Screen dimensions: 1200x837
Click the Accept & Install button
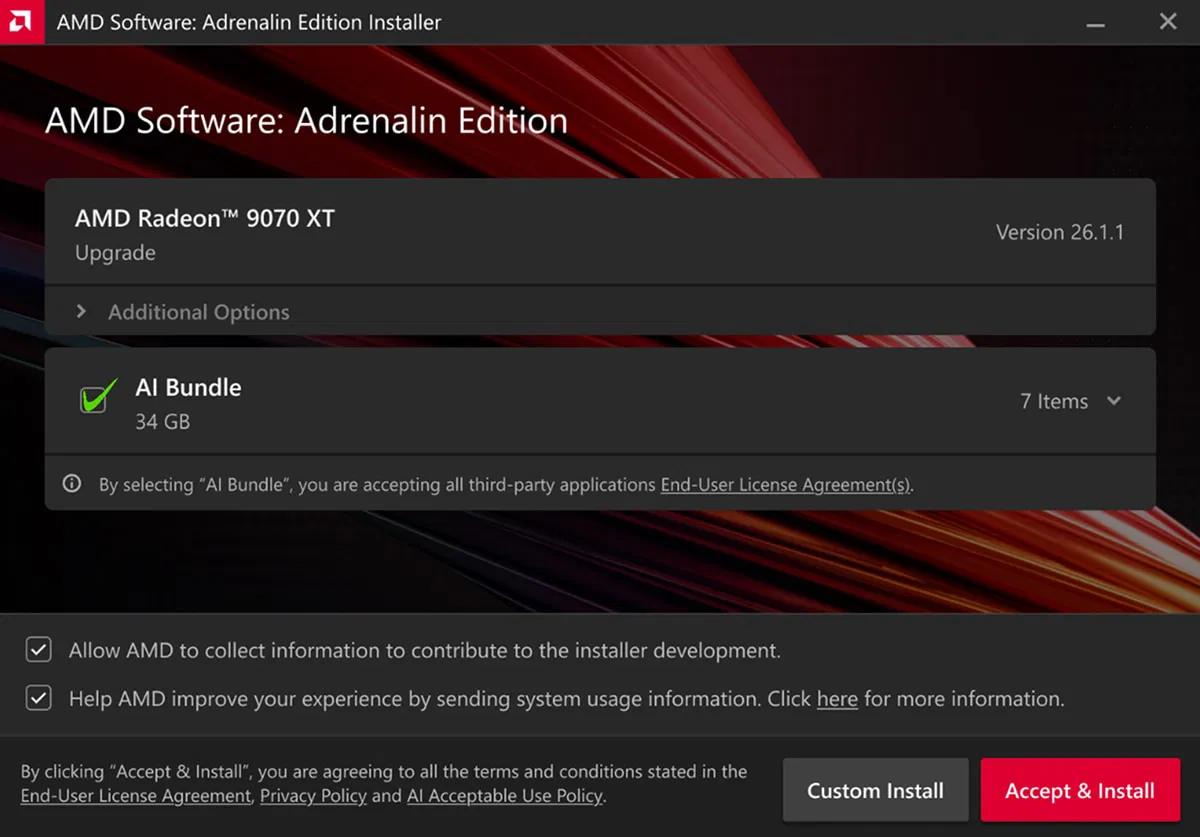pos(1080,790)
